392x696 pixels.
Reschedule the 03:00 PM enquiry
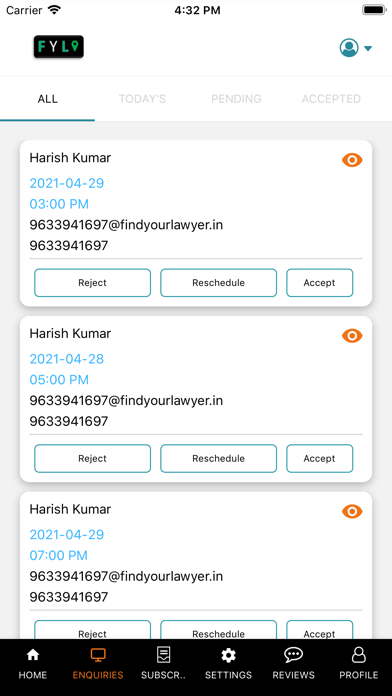pyautogui.click(x=218, y=283)
